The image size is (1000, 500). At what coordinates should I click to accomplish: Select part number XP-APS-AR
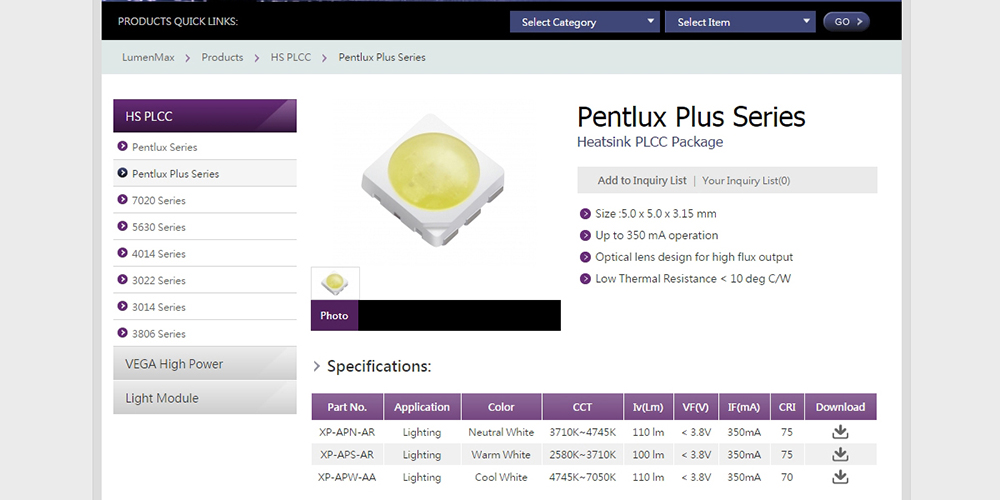point(347,455)
